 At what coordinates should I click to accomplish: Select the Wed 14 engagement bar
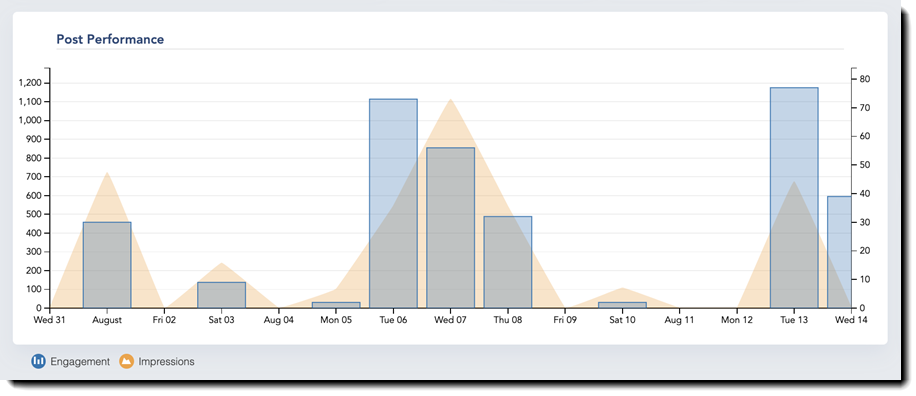click(839, 252)
